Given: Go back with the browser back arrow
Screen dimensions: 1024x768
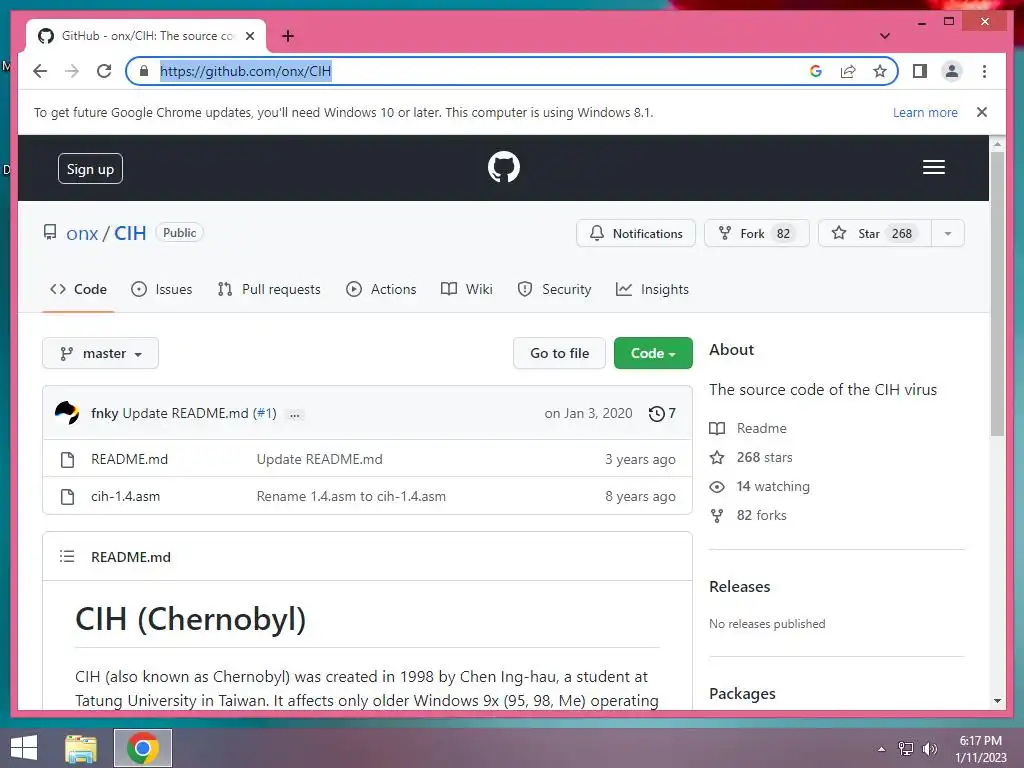Looking at the screenshot, I should coord(40,71).
